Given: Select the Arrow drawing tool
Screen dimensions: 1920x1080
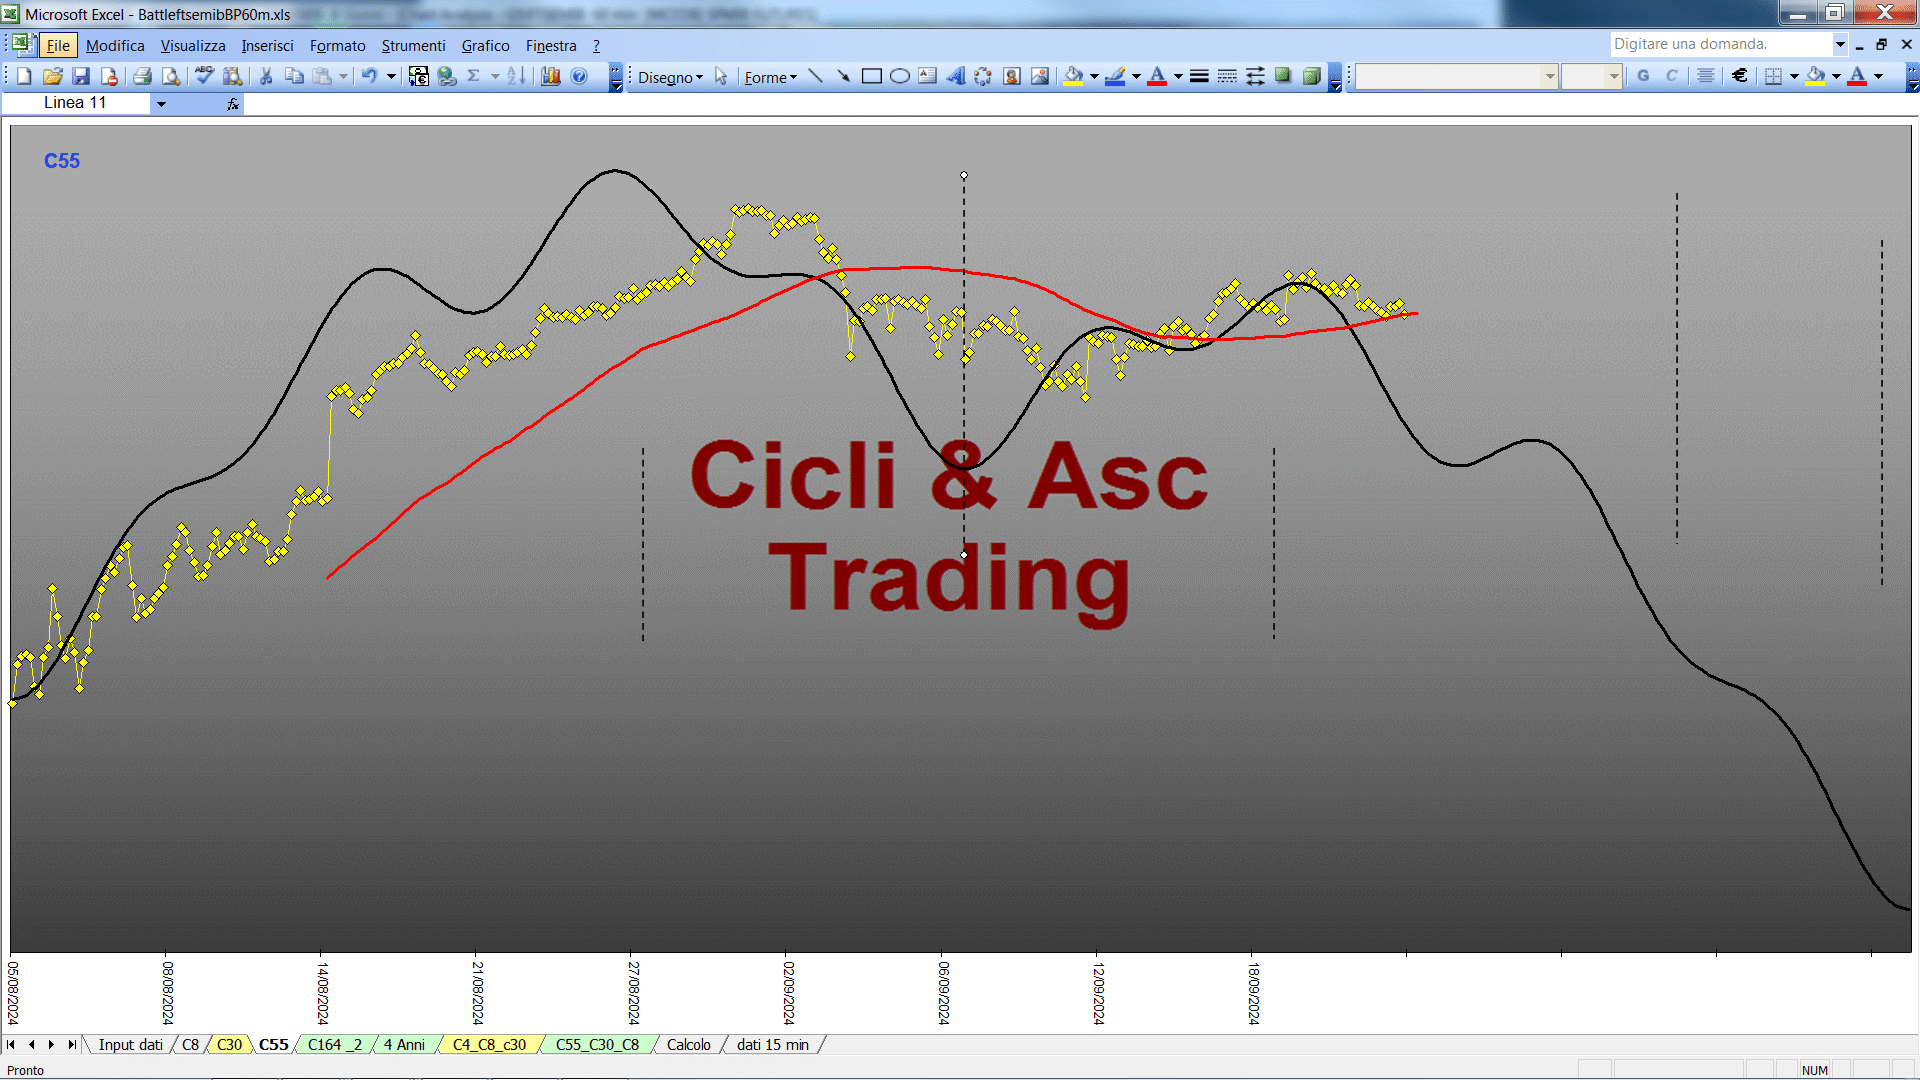Looking at the screenshot, I should 843,76.
